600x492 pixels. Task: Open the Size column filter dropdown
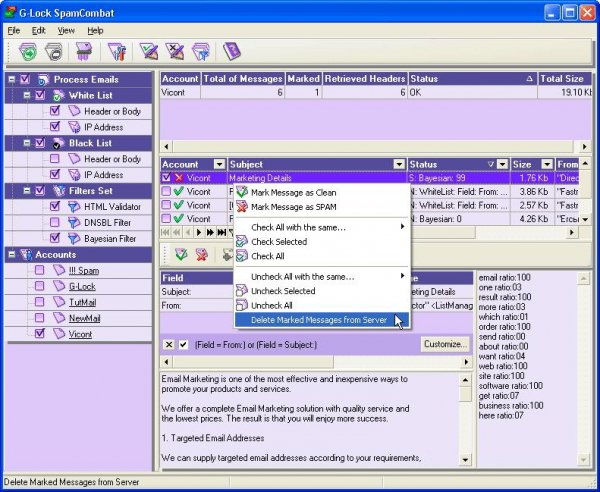pos(548,165)
